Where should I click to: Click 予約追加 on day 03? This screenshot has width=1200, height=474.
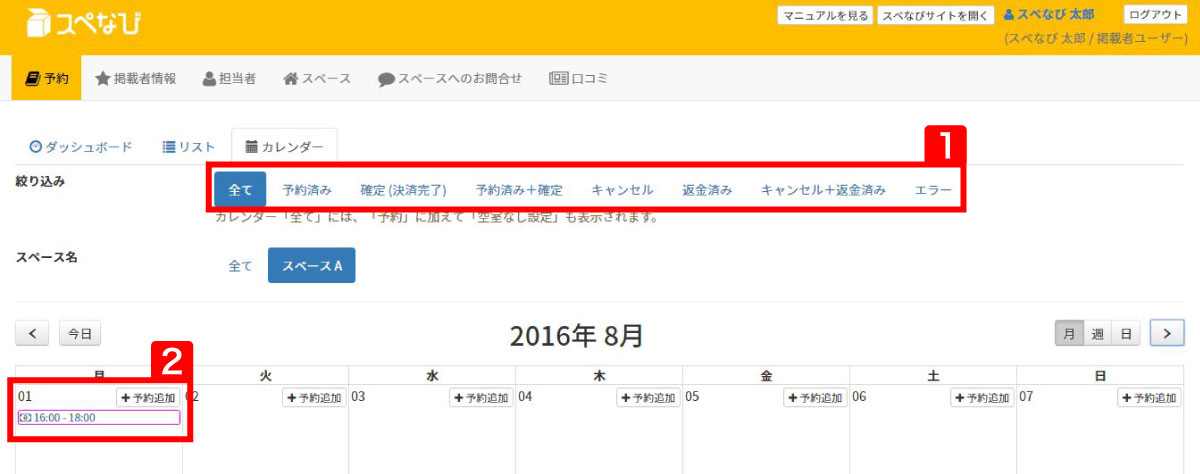[x=481, y=398]
